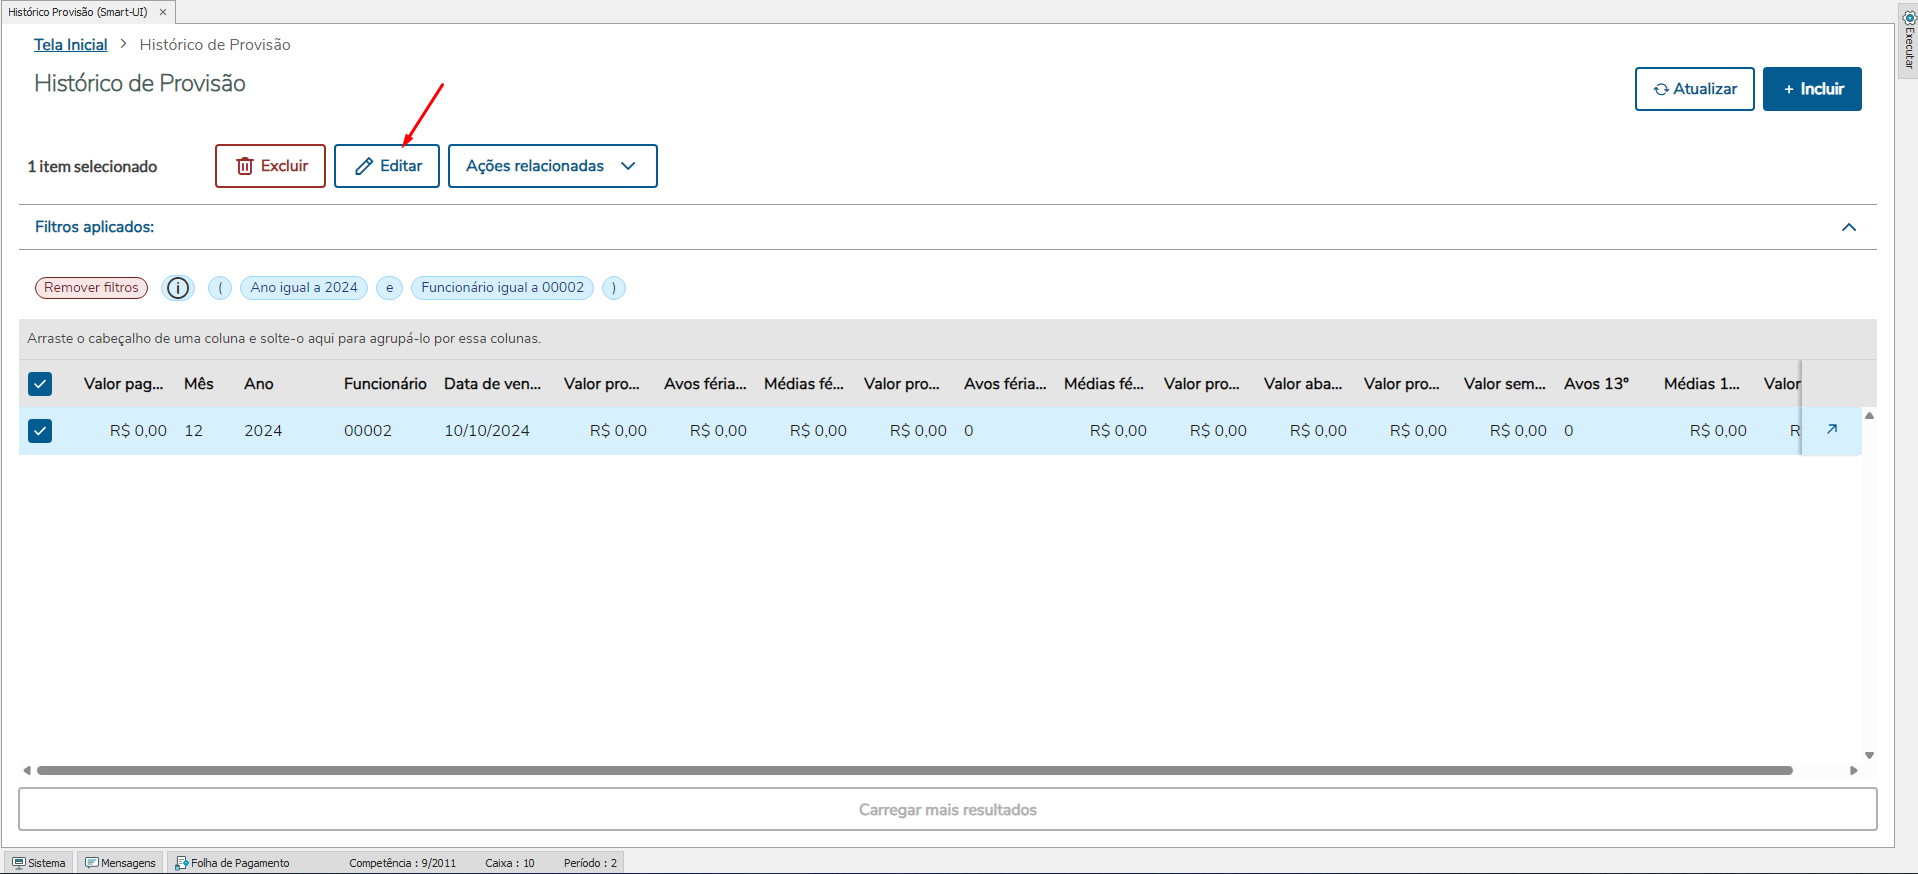This screenshot has height=874, width=1918.
Task: Click the opening parenthesis filter chip
Action: click(220, 288)
